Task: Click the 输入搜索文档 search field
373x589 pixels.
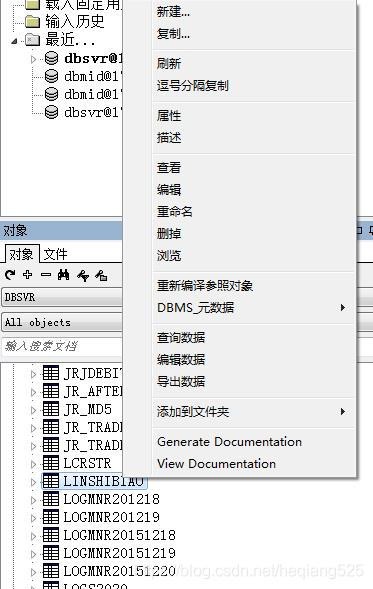Action: click(62, 346)
